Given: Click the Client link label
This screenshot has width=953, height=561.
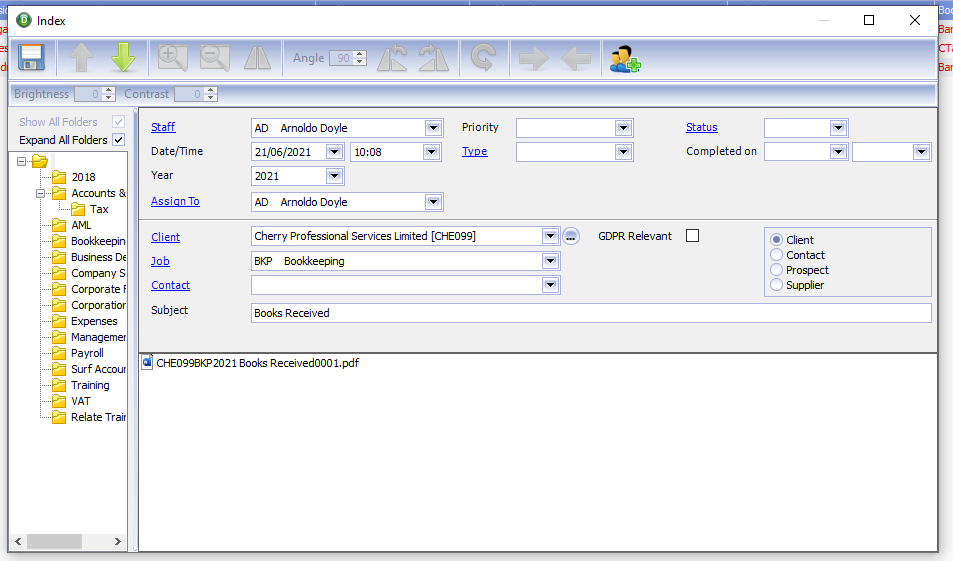Looking at the screenshot, I should pyautogui.click(x=165, y=237).
